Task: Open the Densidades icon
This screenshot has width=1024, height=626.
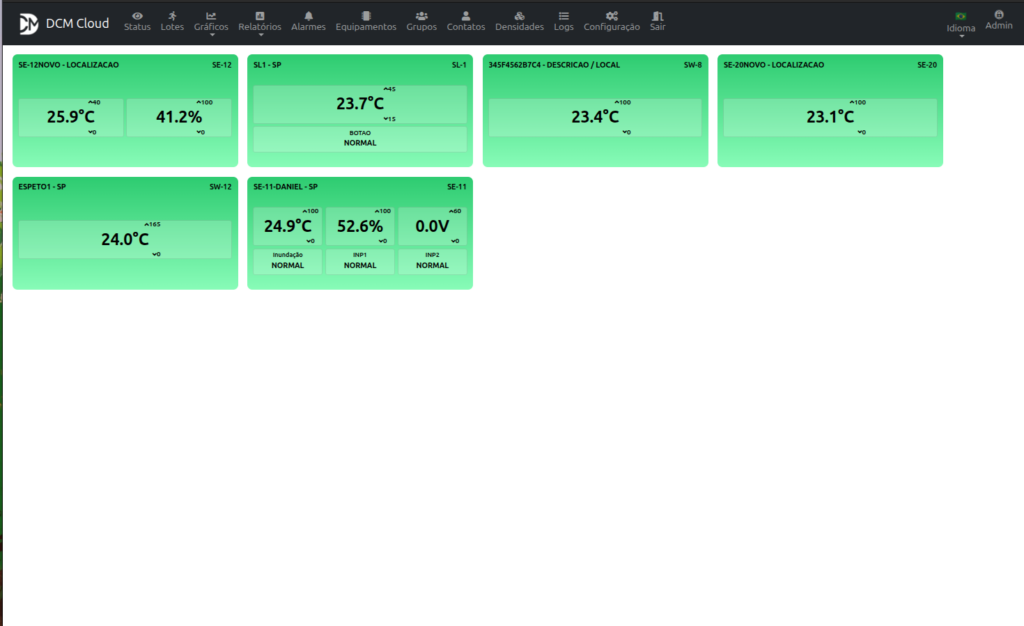Action: tap(519, 16)
